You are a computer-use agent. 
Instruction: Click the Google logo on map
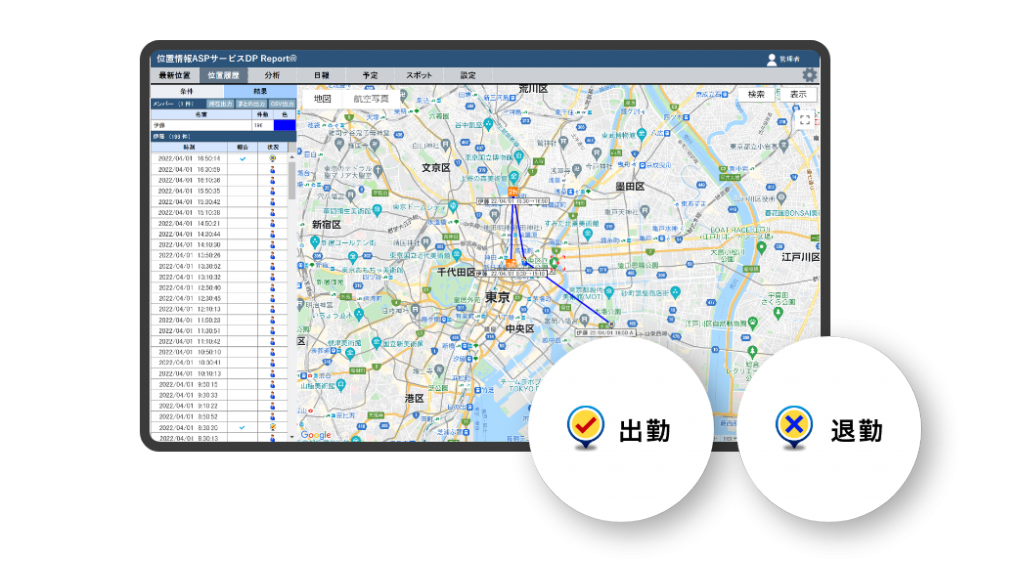316,435
